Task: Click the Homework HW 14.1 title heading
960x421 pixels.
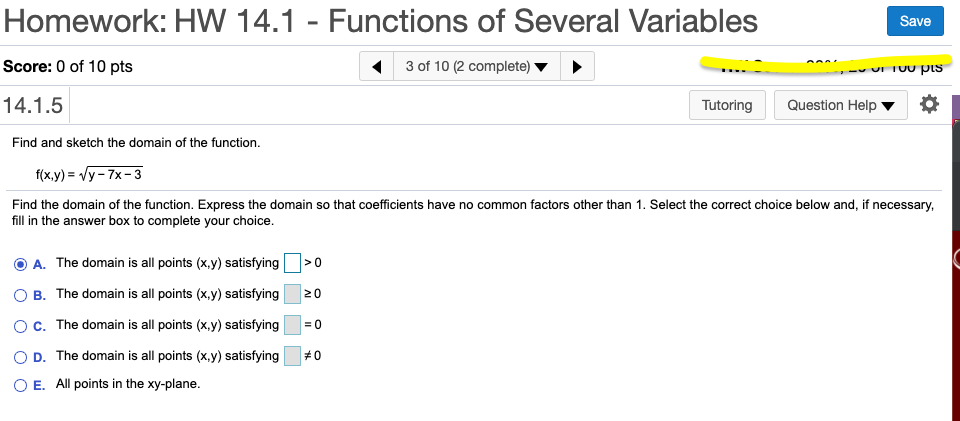Action: coord(380,21)
